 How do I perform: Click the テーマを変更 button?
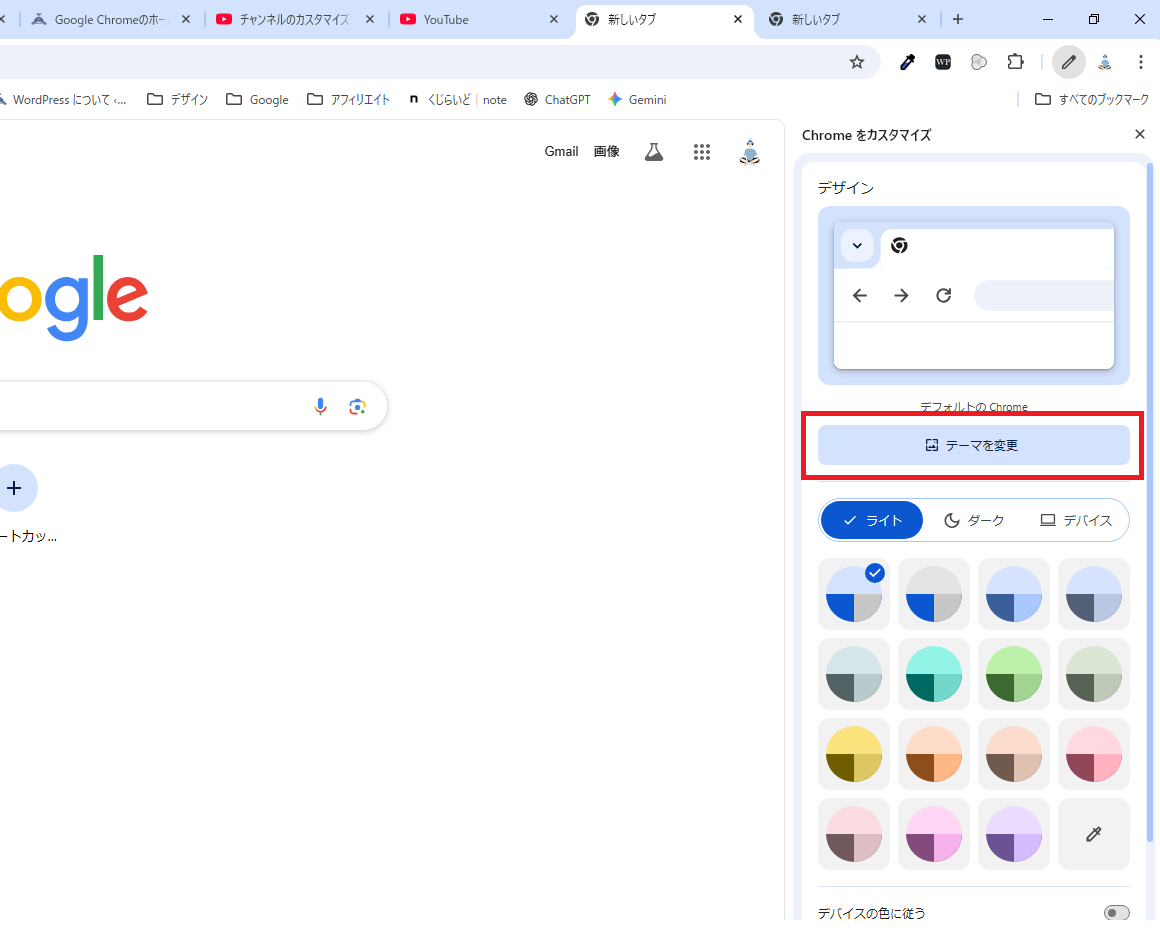click(973, 445)
